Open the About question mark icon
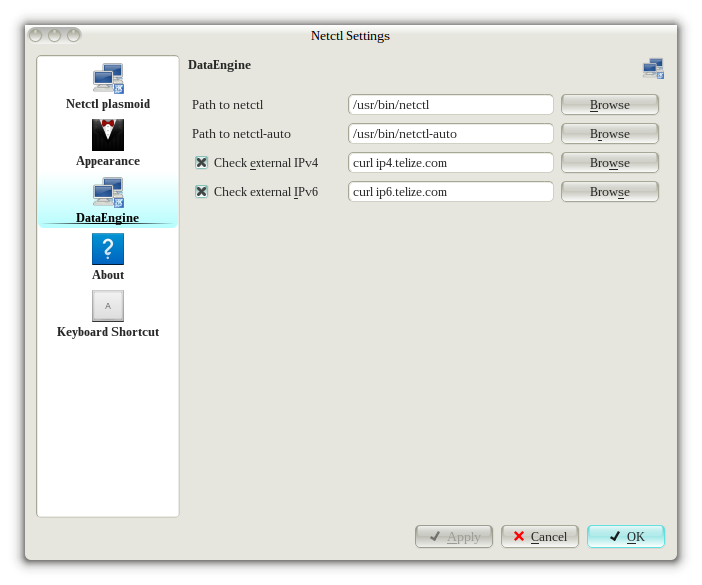The width and height of the screenshot is (702, 585). pyautogui.click(x=108, y=249)
